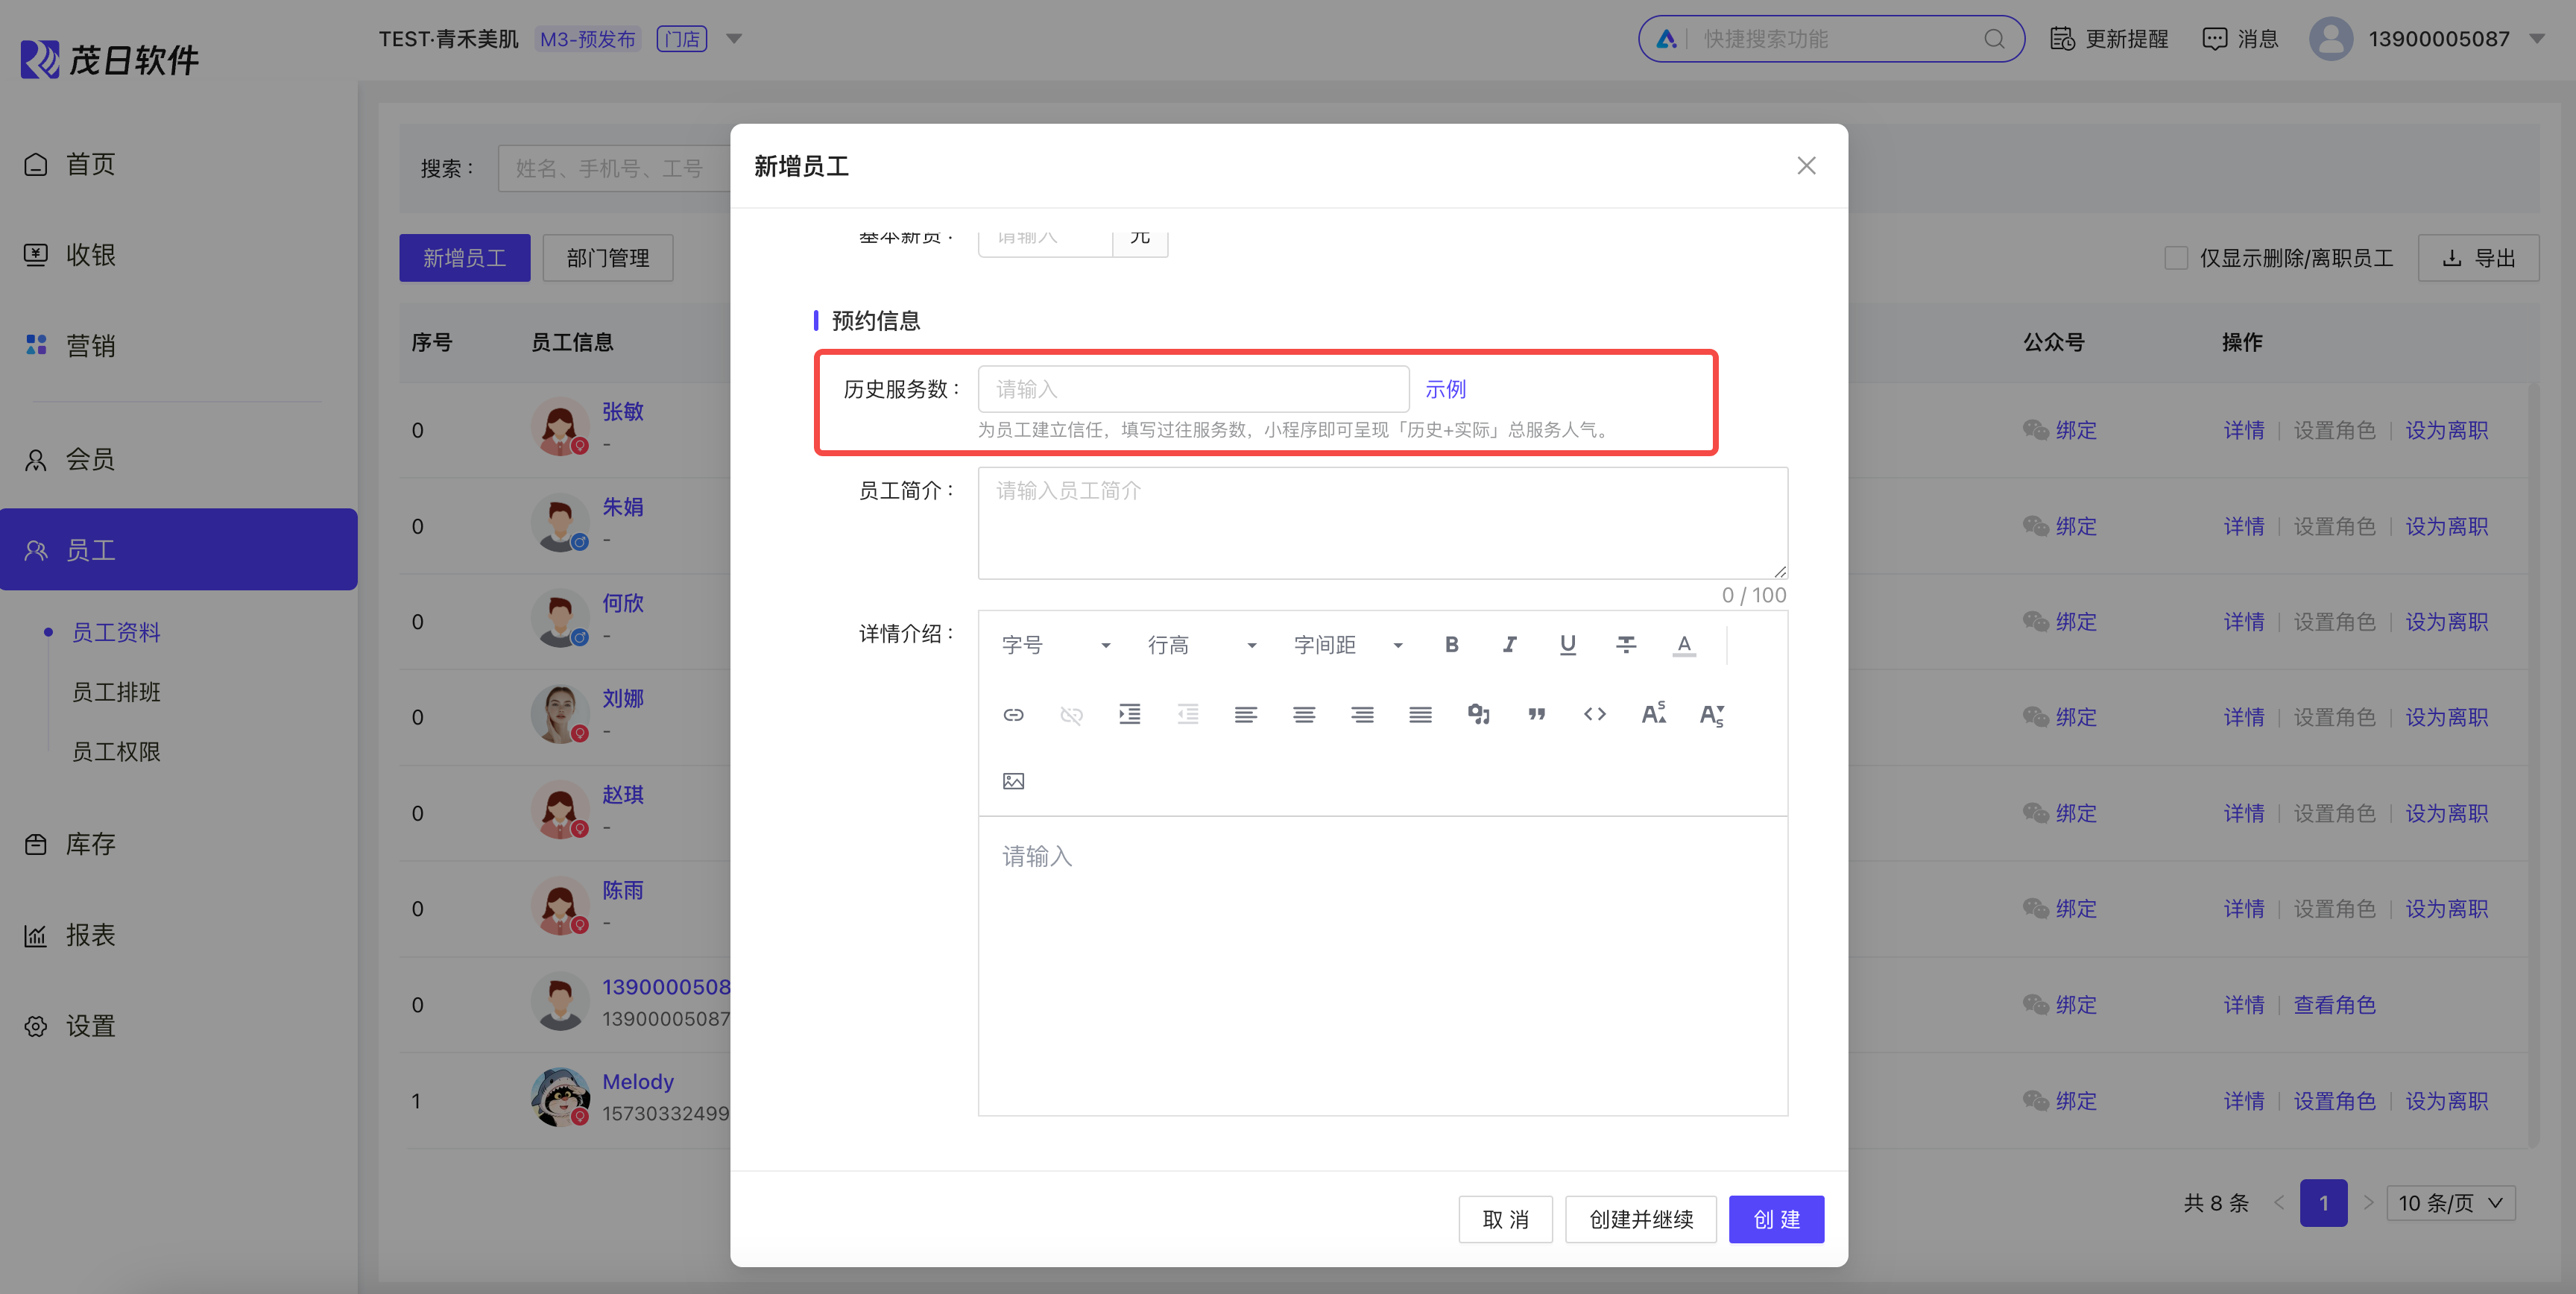Click the 历史服务数 input field
This screenshot has width=2576, height=1294.
pos(1192,389)
